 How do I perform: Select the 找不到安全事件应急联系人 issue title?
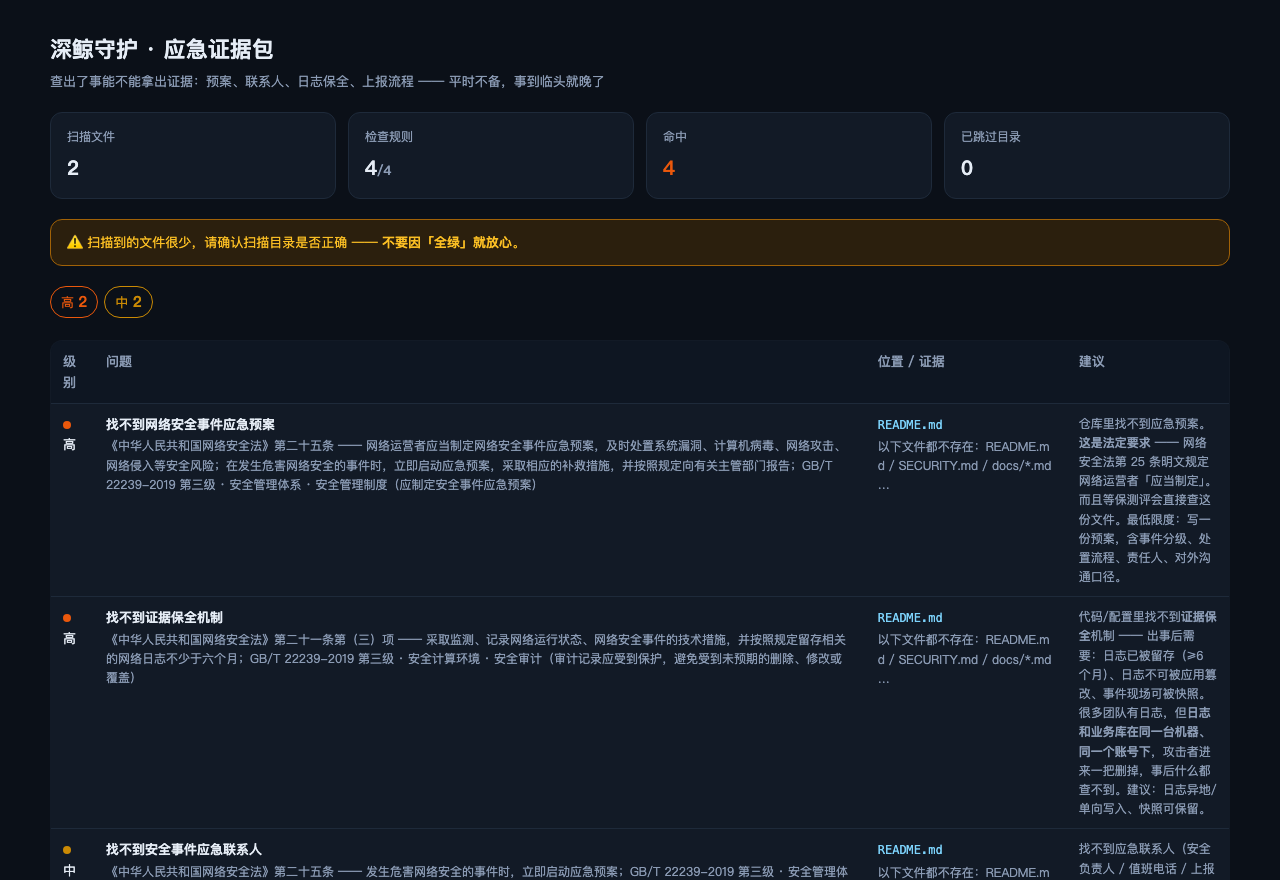[184, 850]
